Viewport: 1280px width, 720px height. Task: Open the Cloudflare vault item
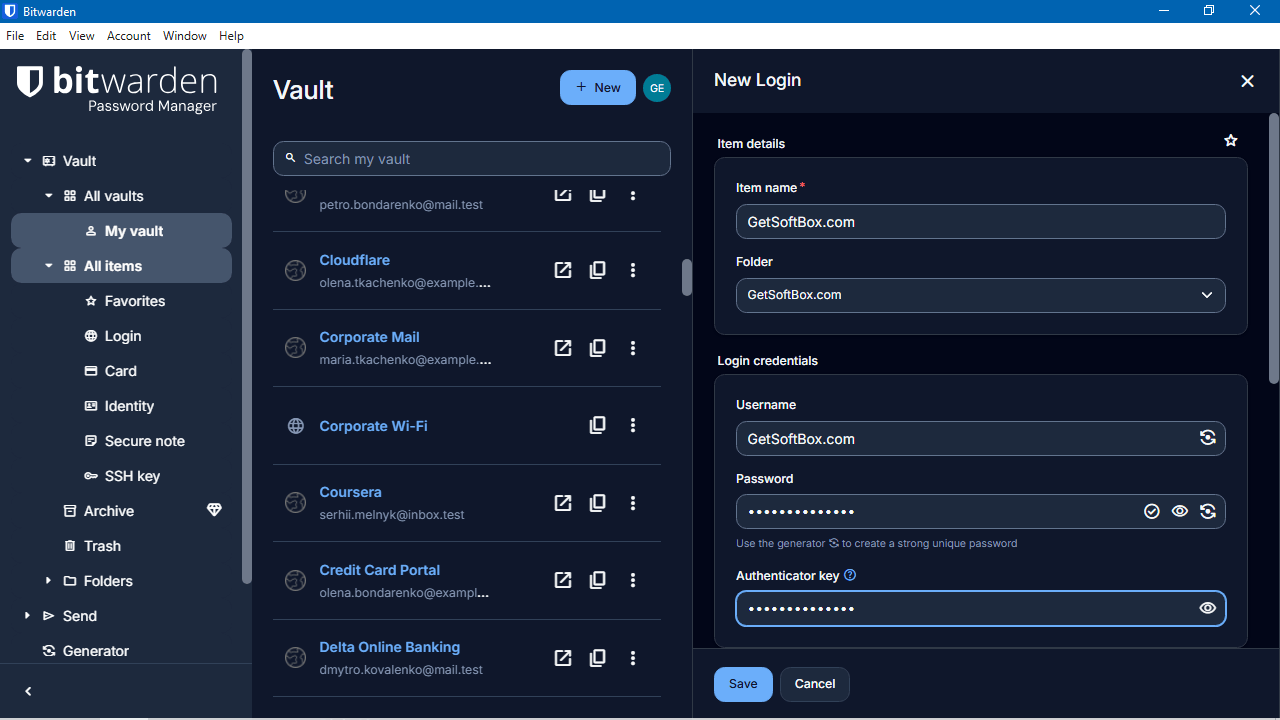tap(354, 260)
